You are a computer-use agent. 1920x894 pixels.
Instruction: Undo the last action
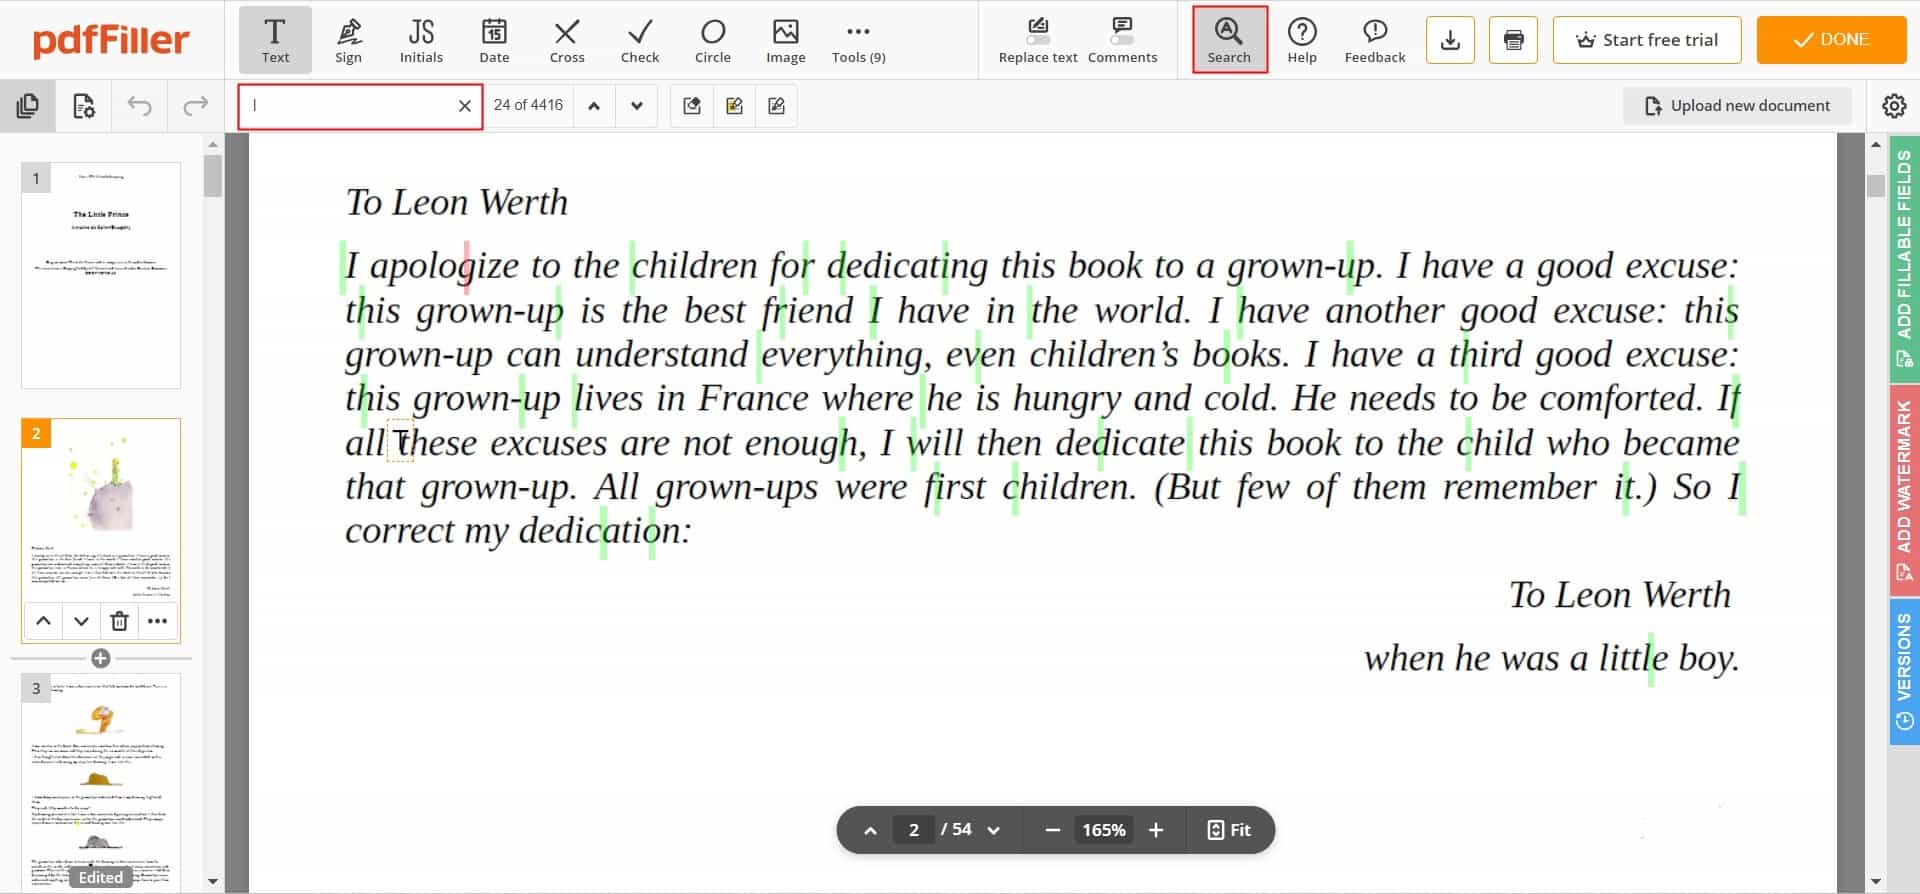click(x=140, y=106)
